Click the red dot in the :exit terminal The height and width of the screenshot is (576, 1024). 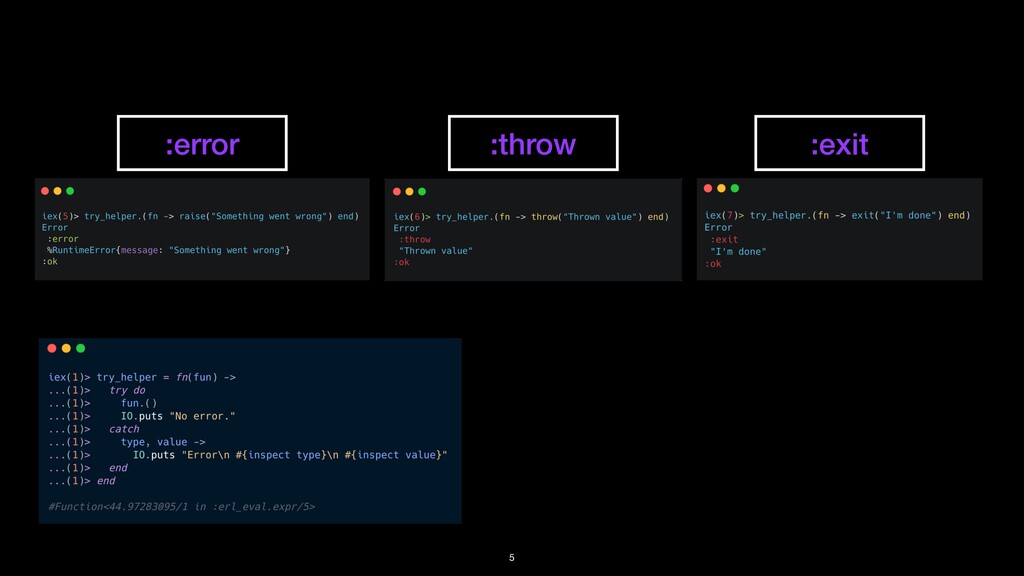[x=708, y=188]
